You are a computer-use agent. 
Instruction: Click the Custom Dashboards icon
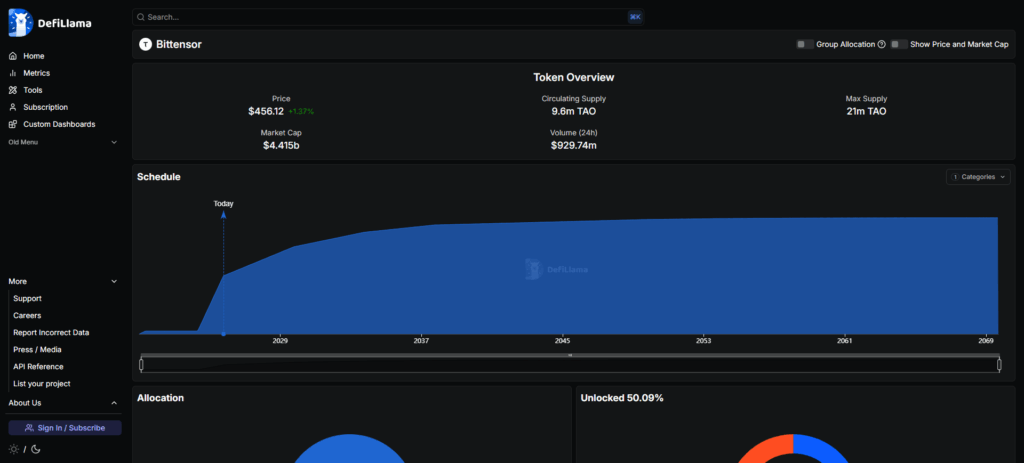click(x=13, y=124)
